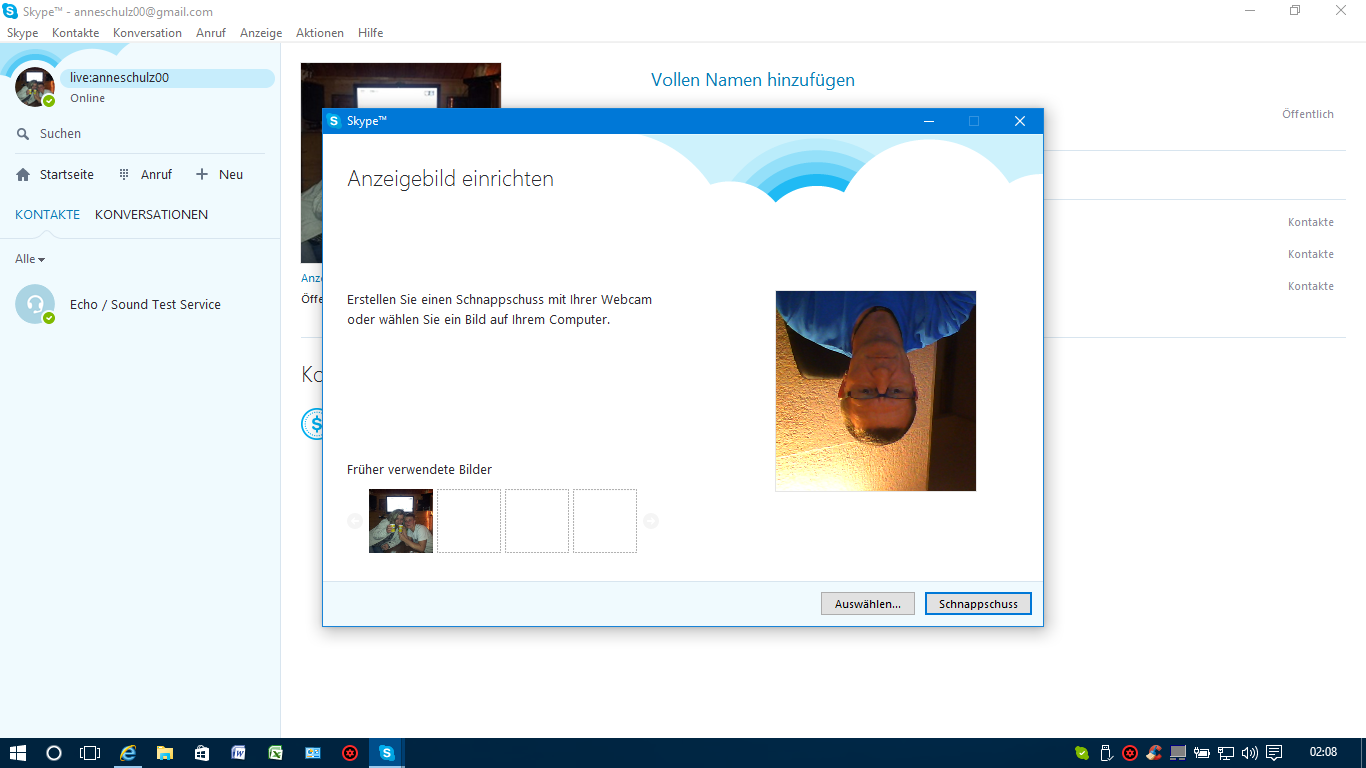Click the Skype logo in dialog title bar

334,121
